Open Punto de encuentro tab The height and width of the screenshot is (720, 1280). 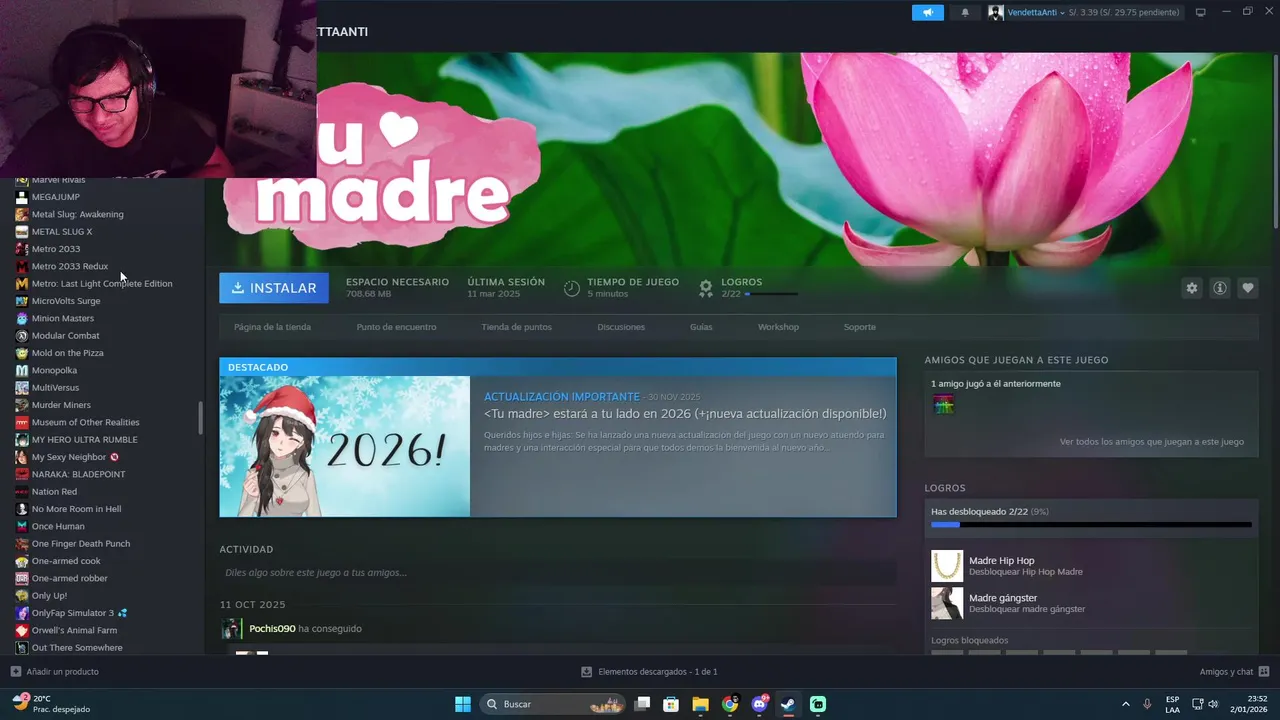coord(396,327)
